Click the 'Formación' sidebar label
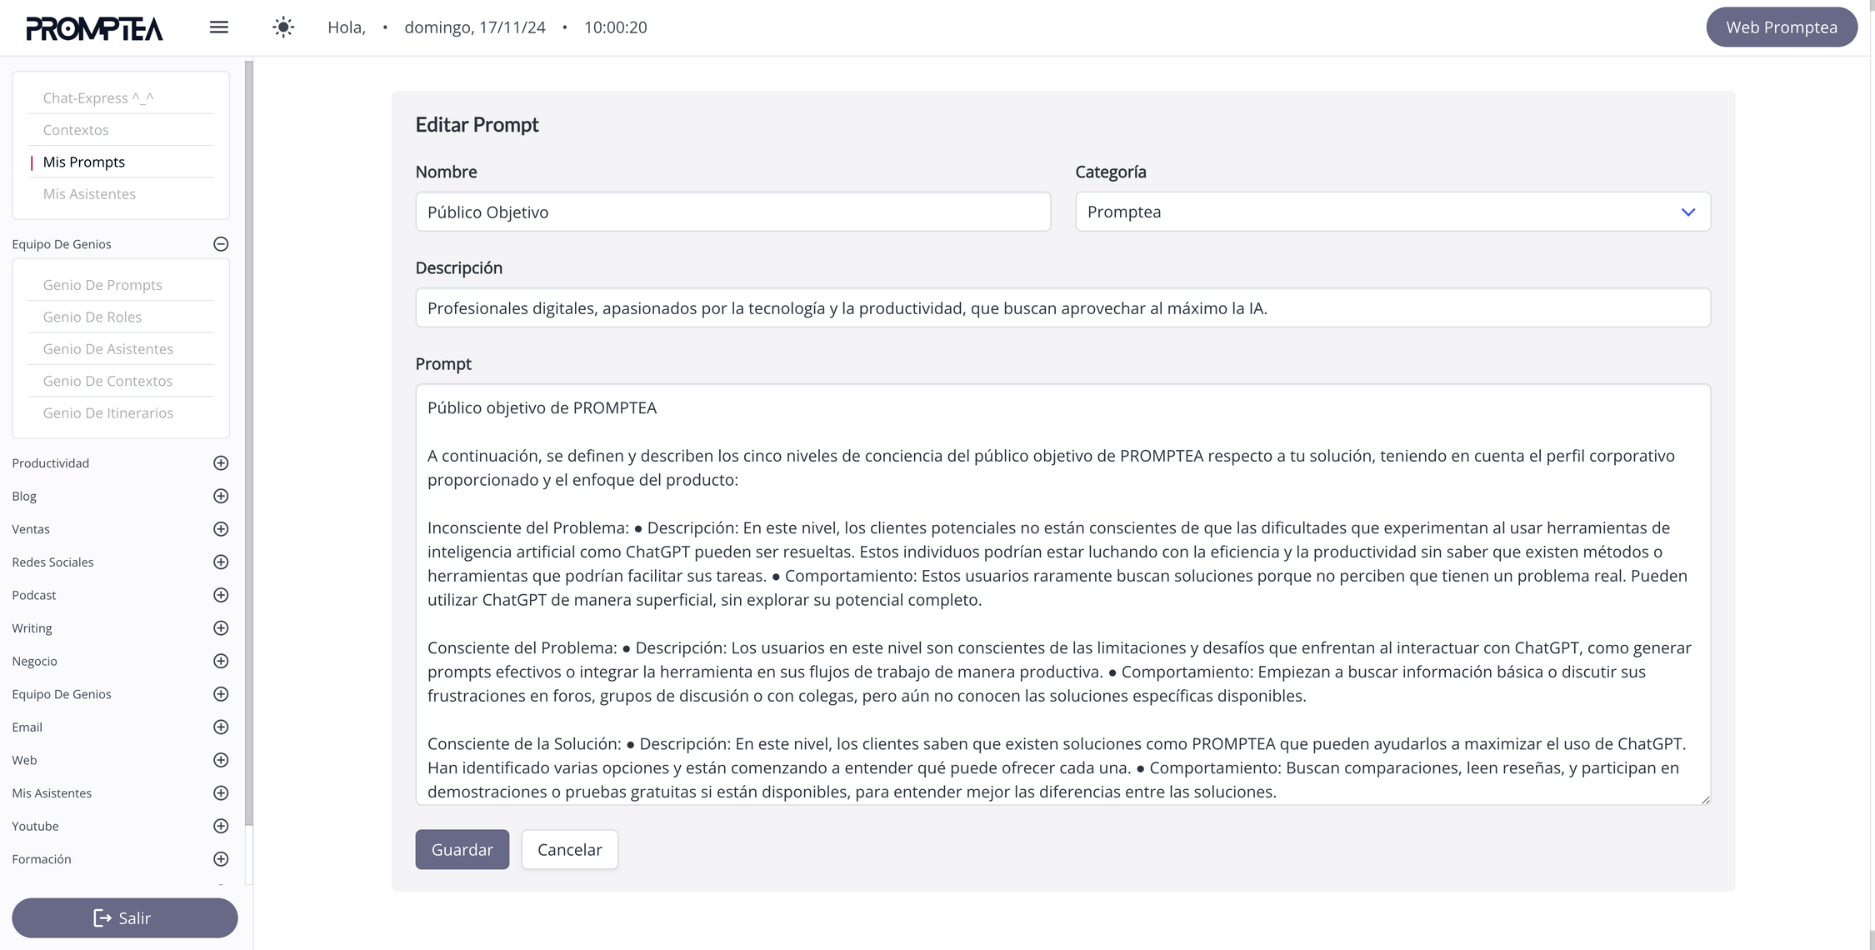Screen dimensions: 1875x950 tap(42, 859)
